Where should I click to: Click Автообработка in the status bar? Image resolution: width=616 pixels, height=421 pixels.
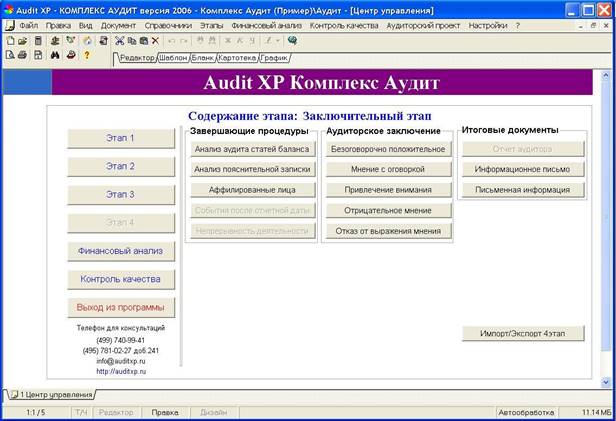[526, 413]
